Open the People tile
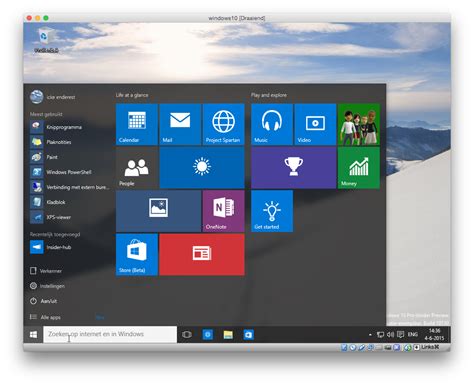This screenshot has width=474, height=385. (137, 168)
